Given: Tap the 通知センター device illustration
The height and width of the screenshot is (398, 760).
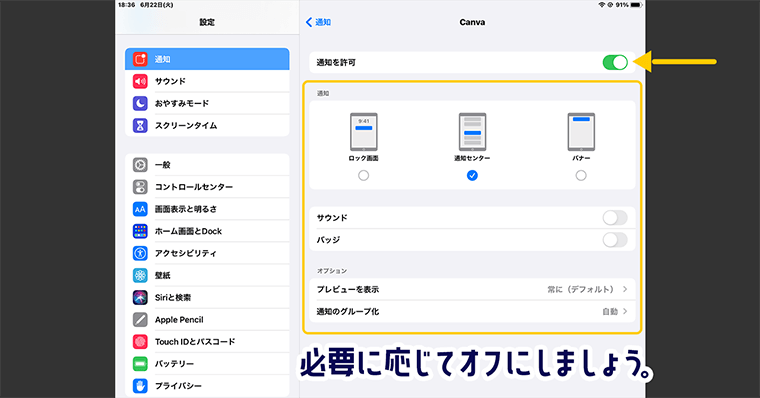Looking at the screenshot, I should [x=472, y=132].
